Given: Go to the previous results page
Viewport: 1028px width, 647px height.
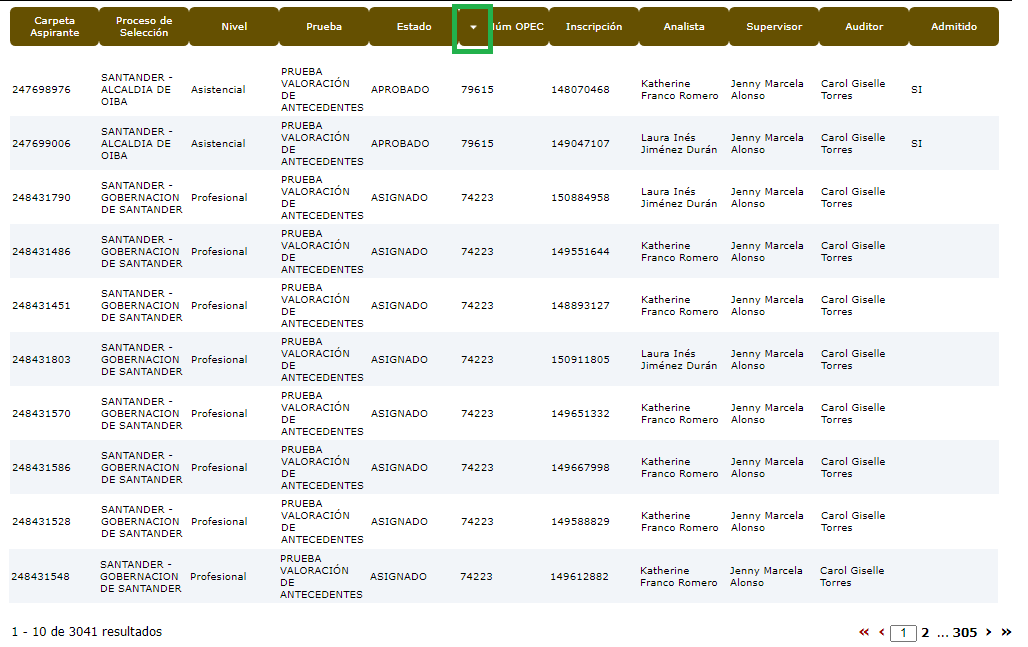Looking at the screenshot, I should 881,632.
